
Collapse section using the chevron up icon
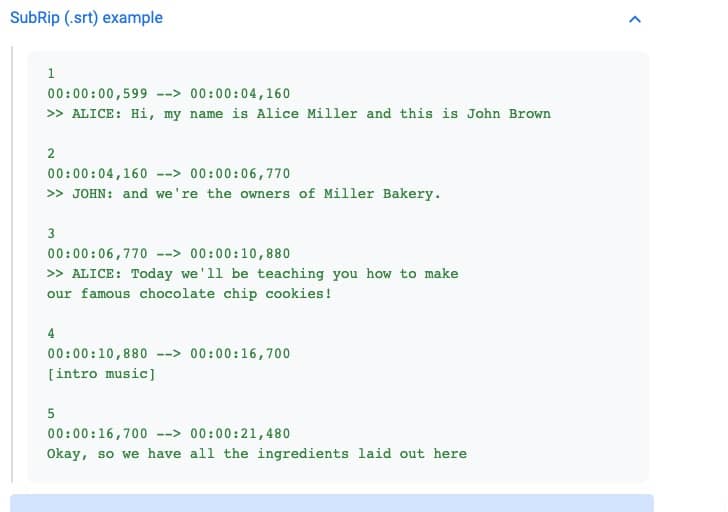[x=634, y=19]
